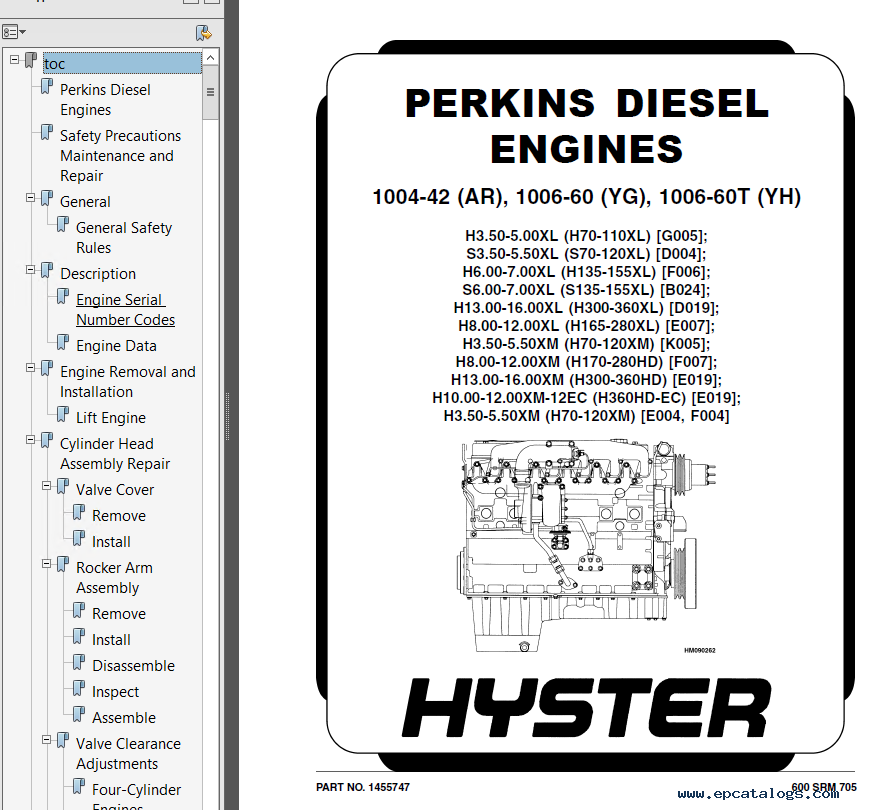This screenshot has width=890, height=810.
Task: Collapse the toc bookmark tree
Action: pos(15,58)
